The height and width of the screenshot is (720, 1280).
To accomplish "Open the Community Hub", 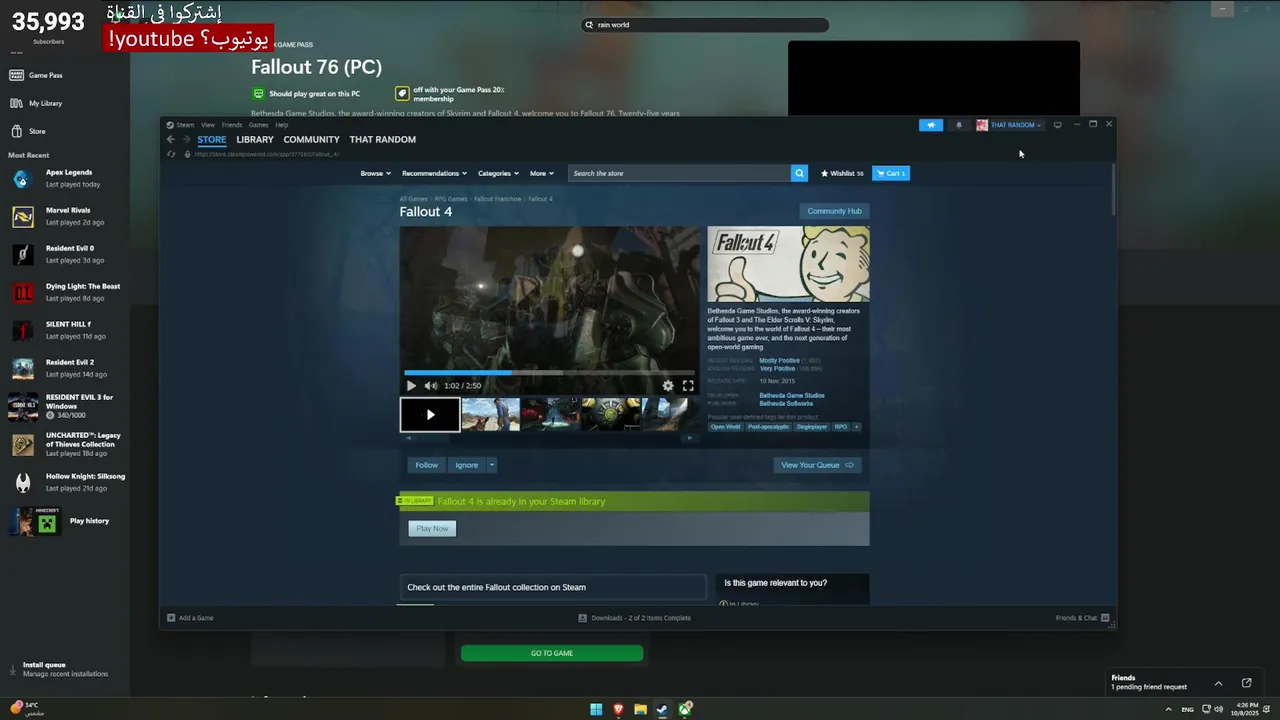I will 834,211.
